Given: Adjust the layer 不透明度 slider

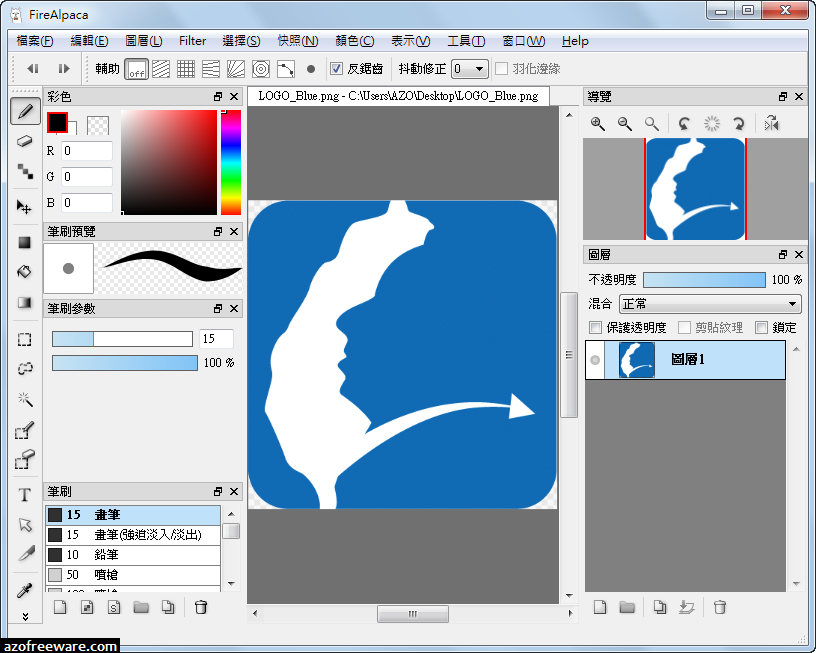Looking at the screenshot, I should pos(704,280).
